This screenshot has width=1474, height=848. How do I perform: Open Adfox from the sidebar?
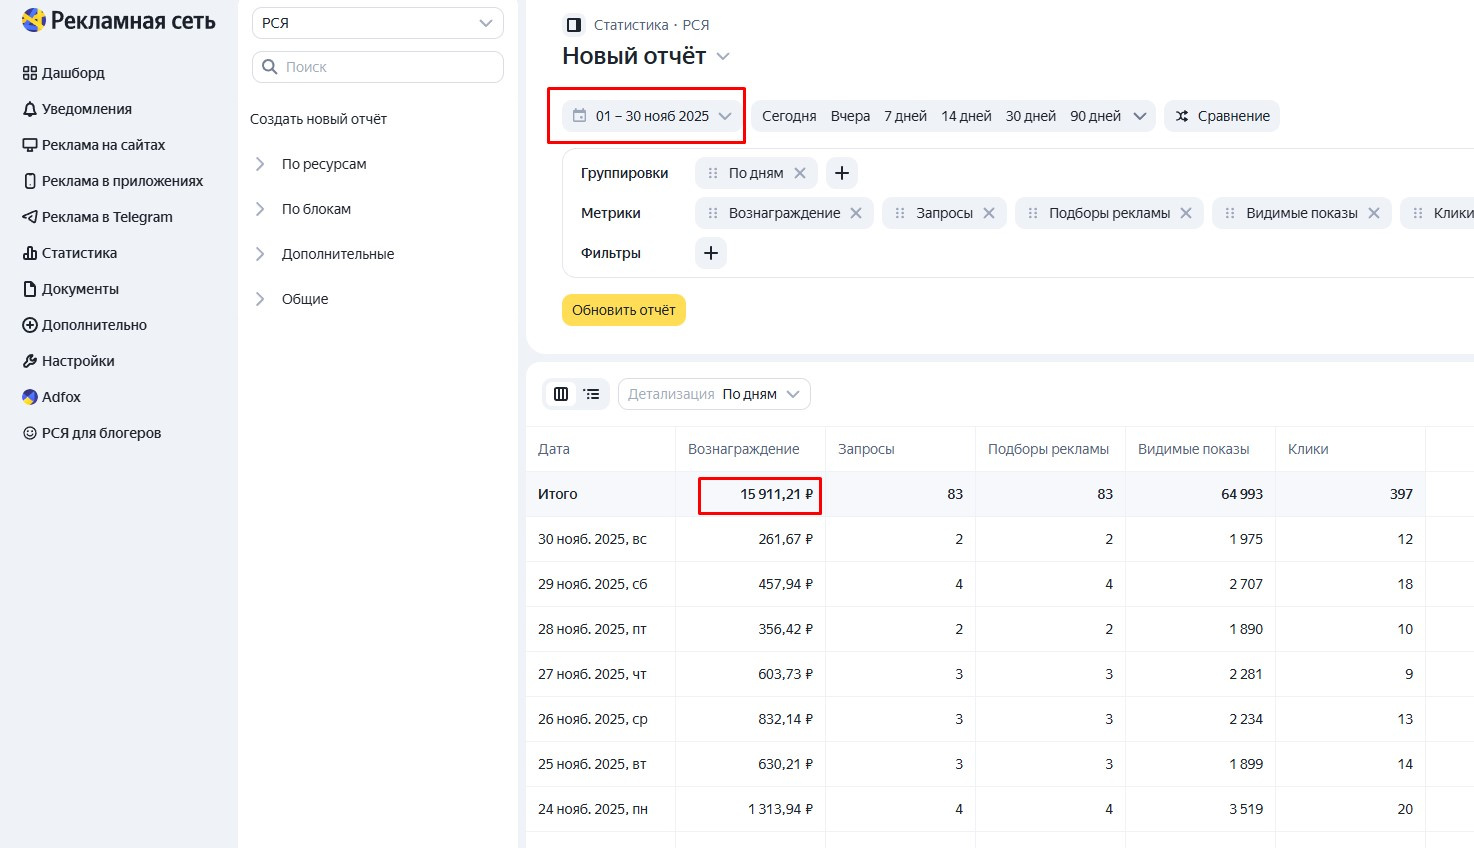point(61,397)
